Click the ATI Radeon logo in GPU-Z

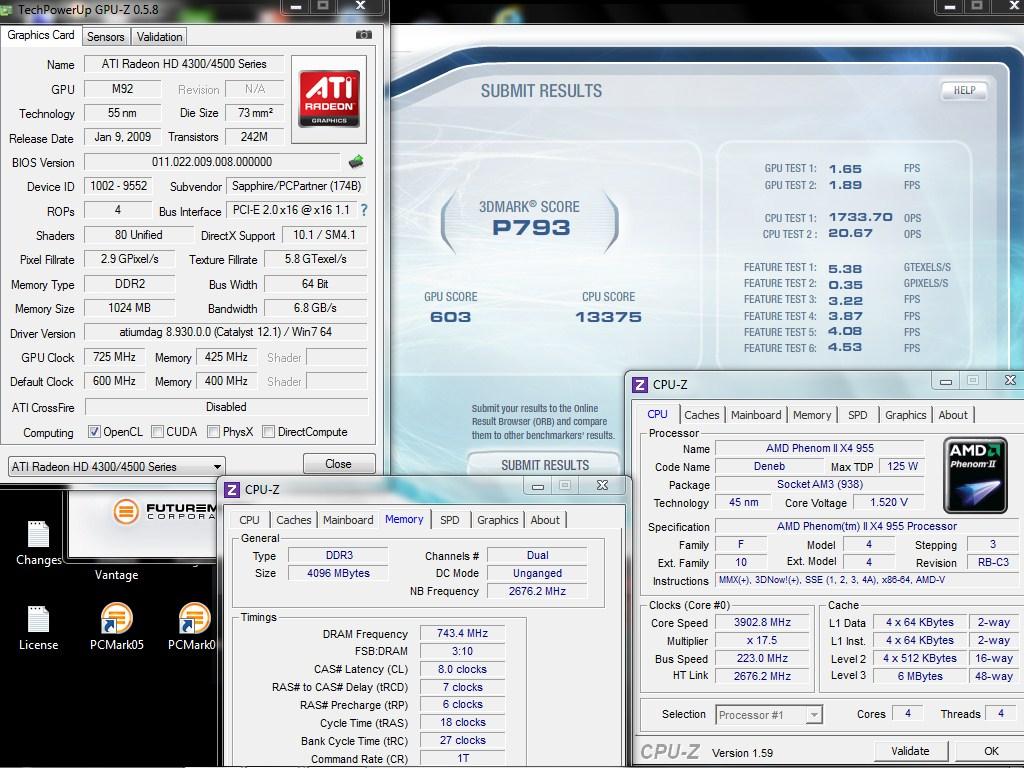pyautogui.click(x=329, y=99)
